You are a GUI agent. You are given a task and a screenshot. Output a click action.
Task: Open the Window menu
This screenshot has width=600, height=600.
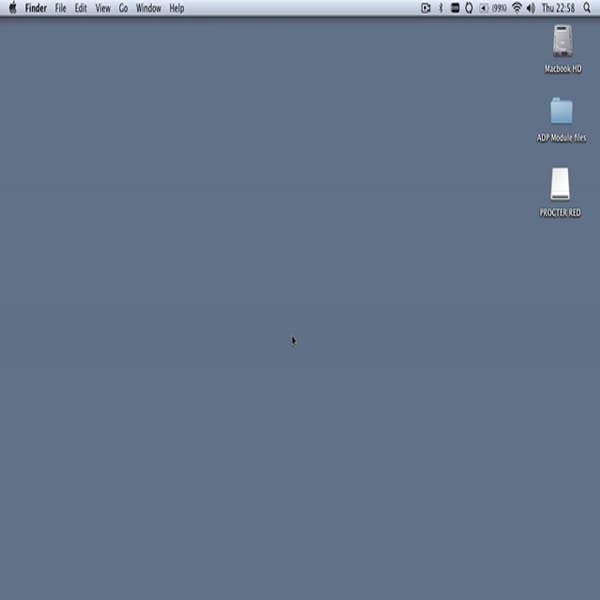click(x=148, y=8)
